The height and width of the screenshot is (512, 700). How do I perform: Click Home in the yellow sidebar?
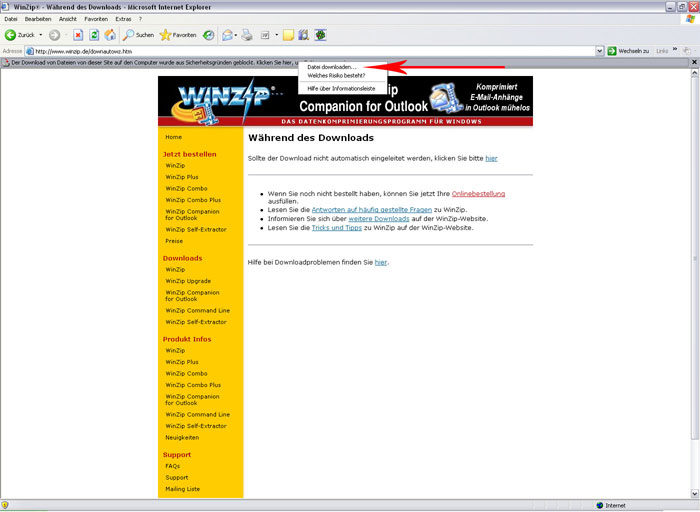pyautogui.click(x=173, y=137)
